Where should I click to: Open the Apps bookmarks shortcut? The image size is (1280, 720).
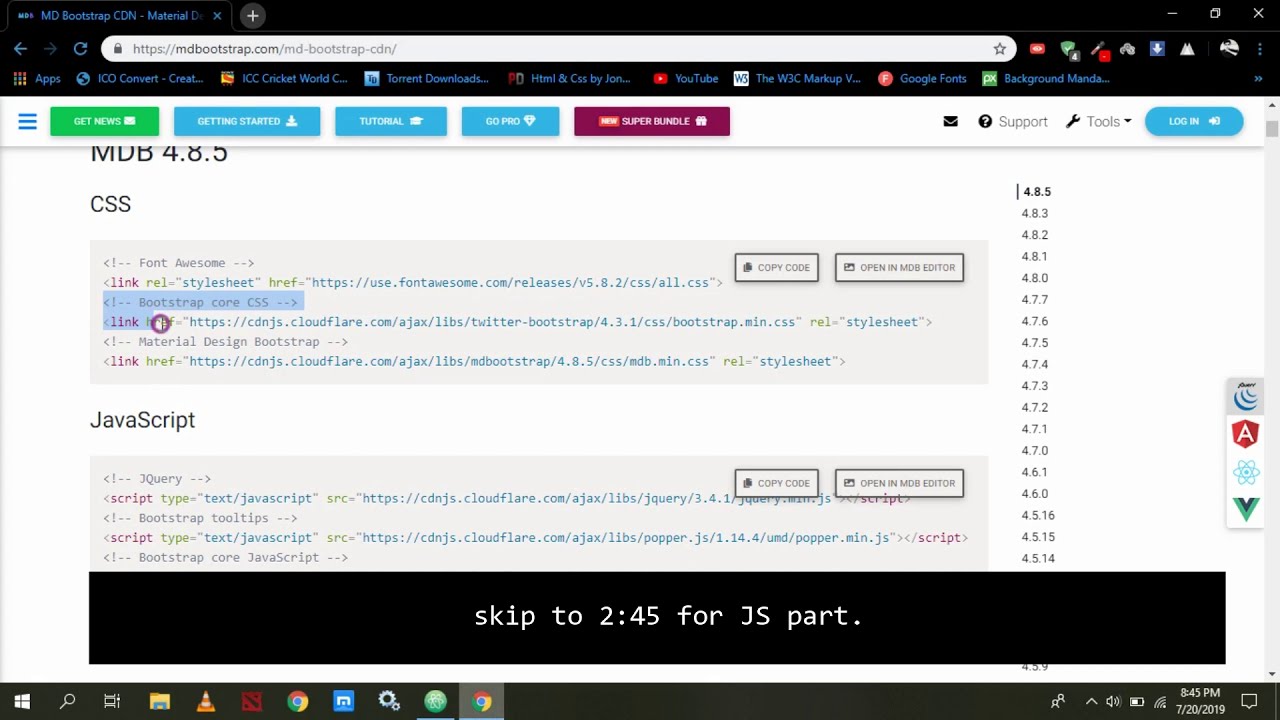pyautogui.click(x=36, y=78)
